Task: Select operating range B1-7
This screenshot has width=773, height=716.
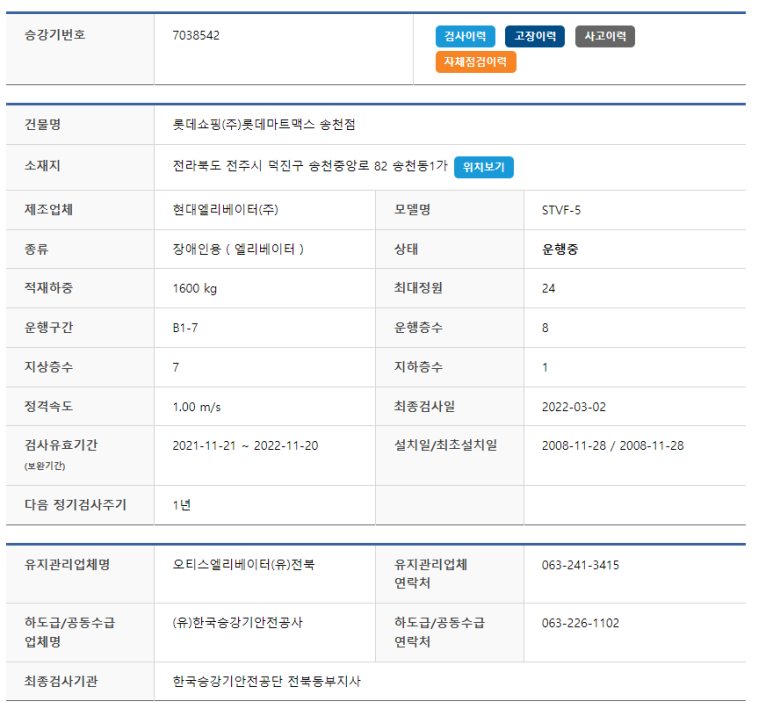Action: point(185,328)
